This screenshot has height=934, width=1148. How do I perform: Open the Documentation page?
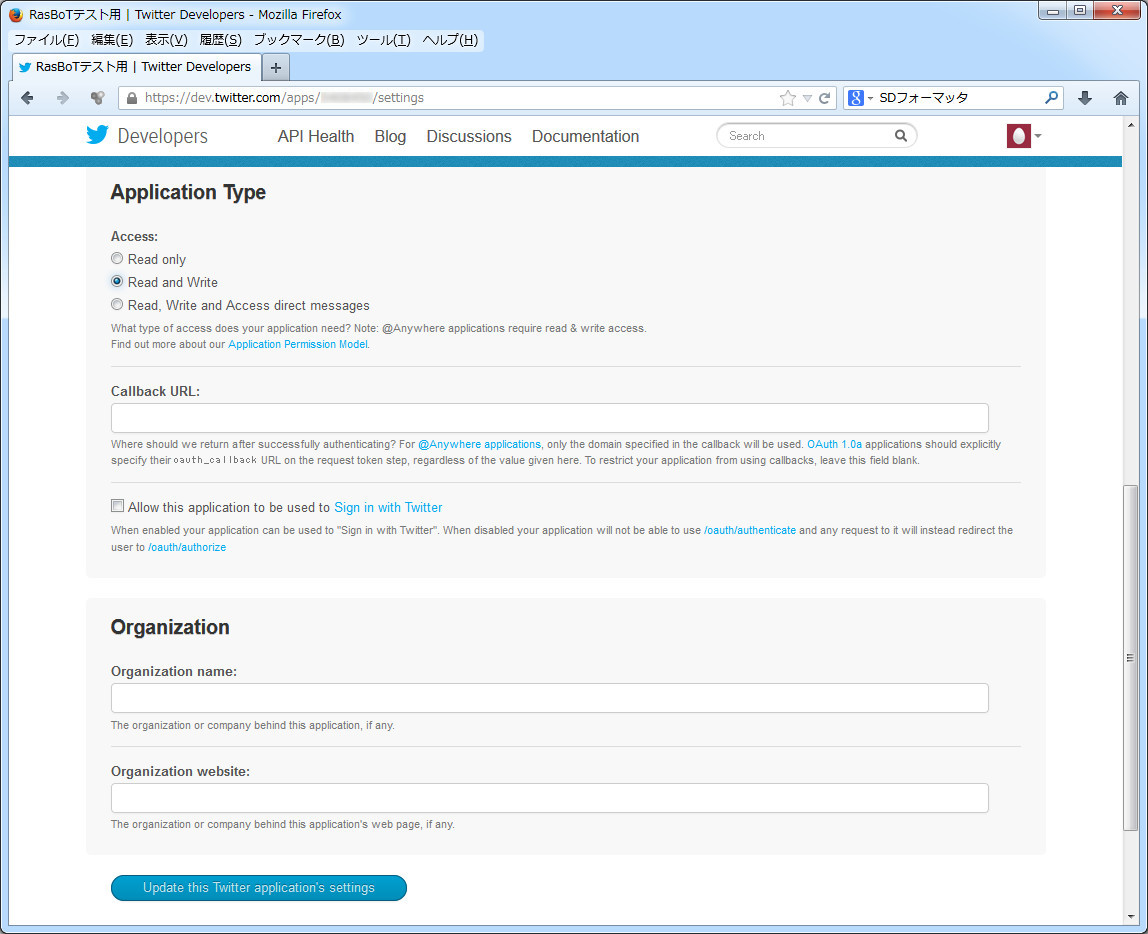[x=585, y=136]
